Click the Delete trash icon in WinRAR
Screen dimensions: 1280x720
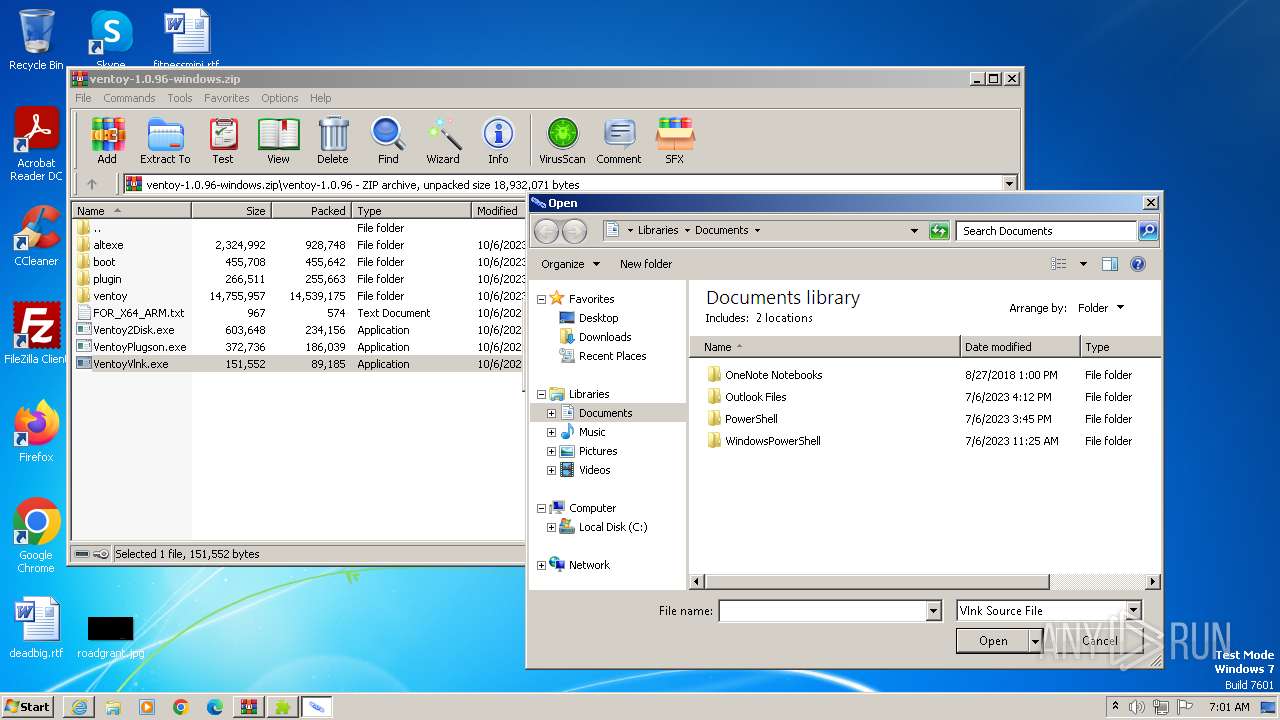(x=333, y=141)
